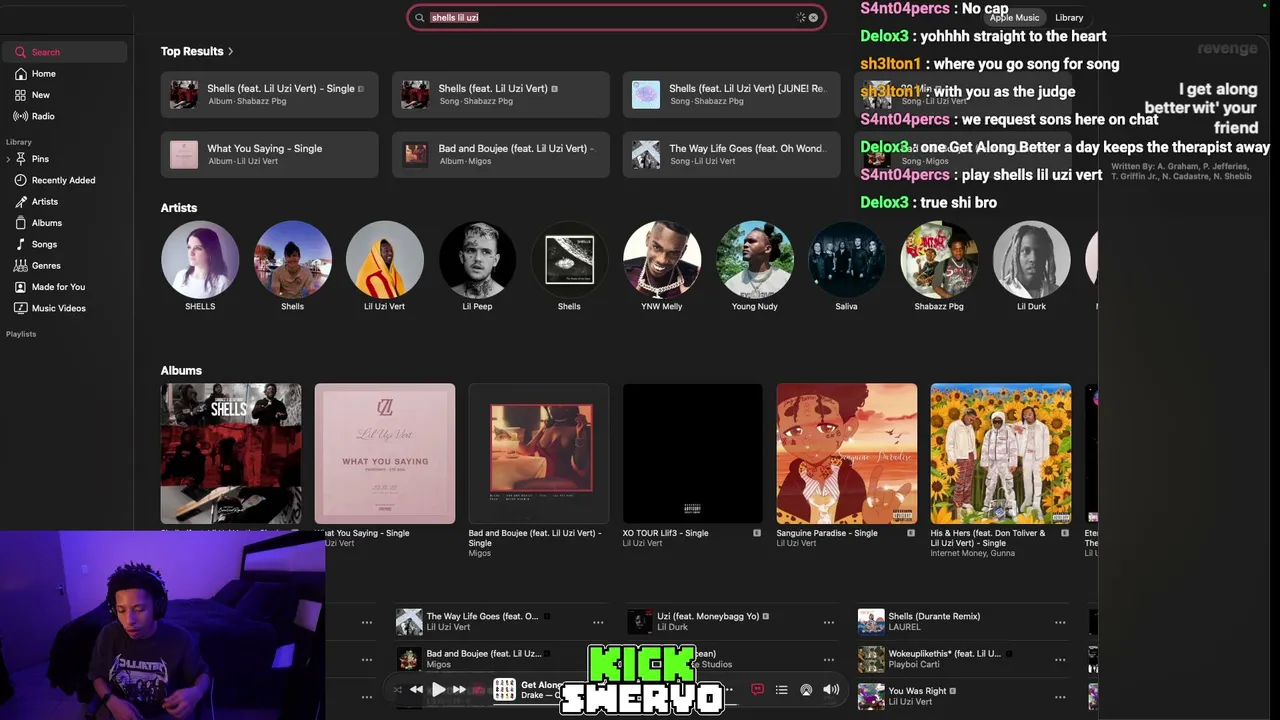Open more options for Uzi (feat. Moneybagg Yo)
1280x720 pixels.
coord(828,622)
